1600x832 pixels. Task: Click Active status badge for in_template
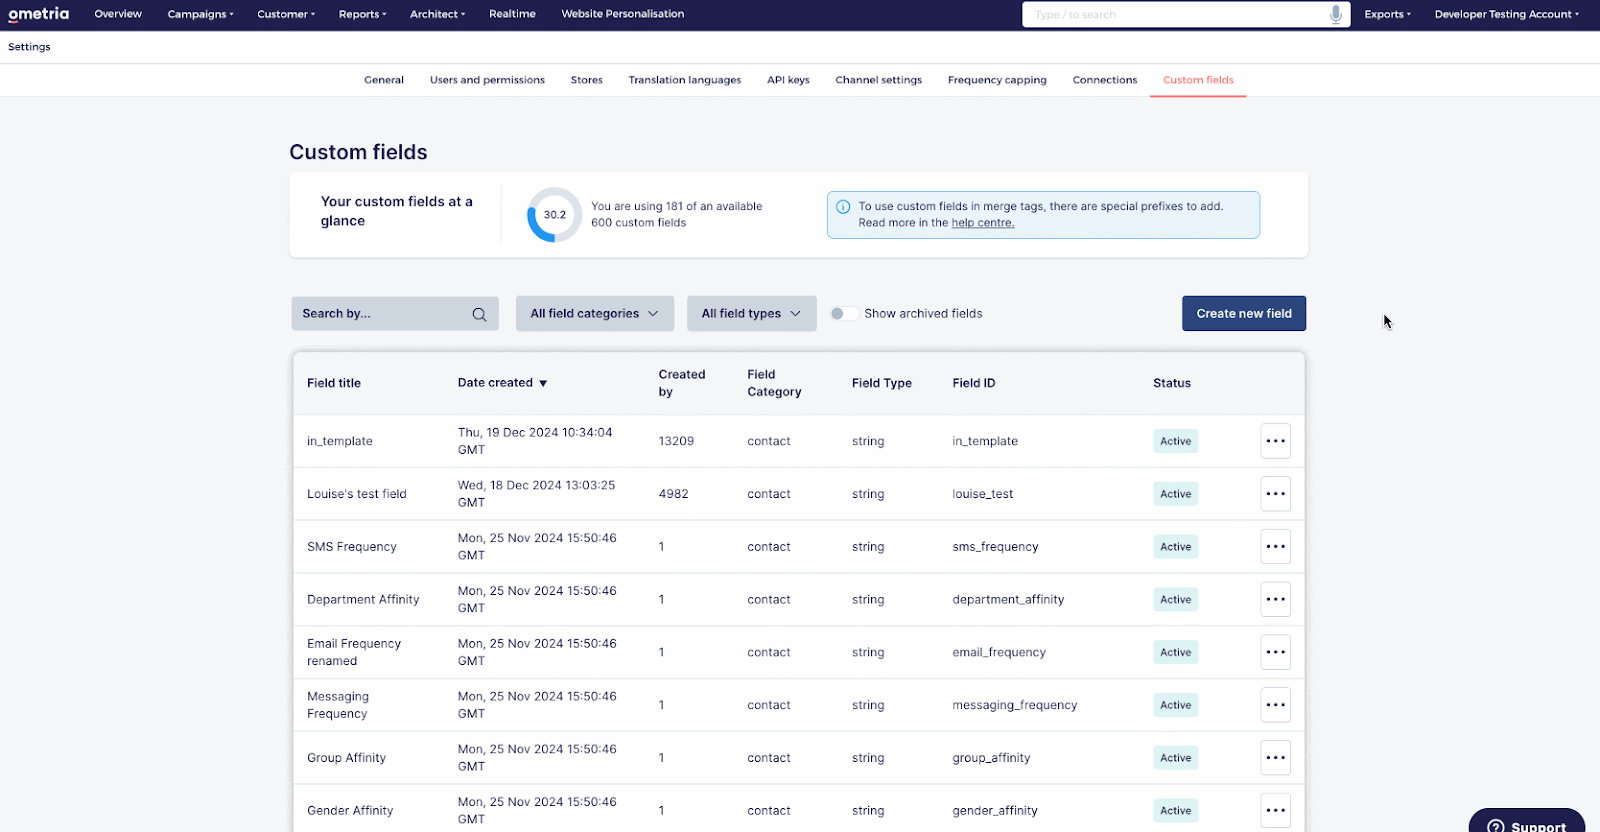coord(1175,441)
